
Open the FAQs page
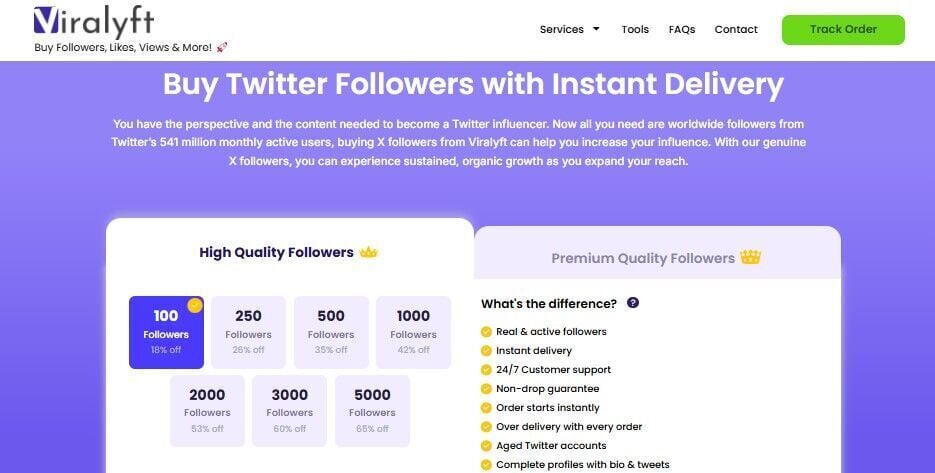coord(682,29)
